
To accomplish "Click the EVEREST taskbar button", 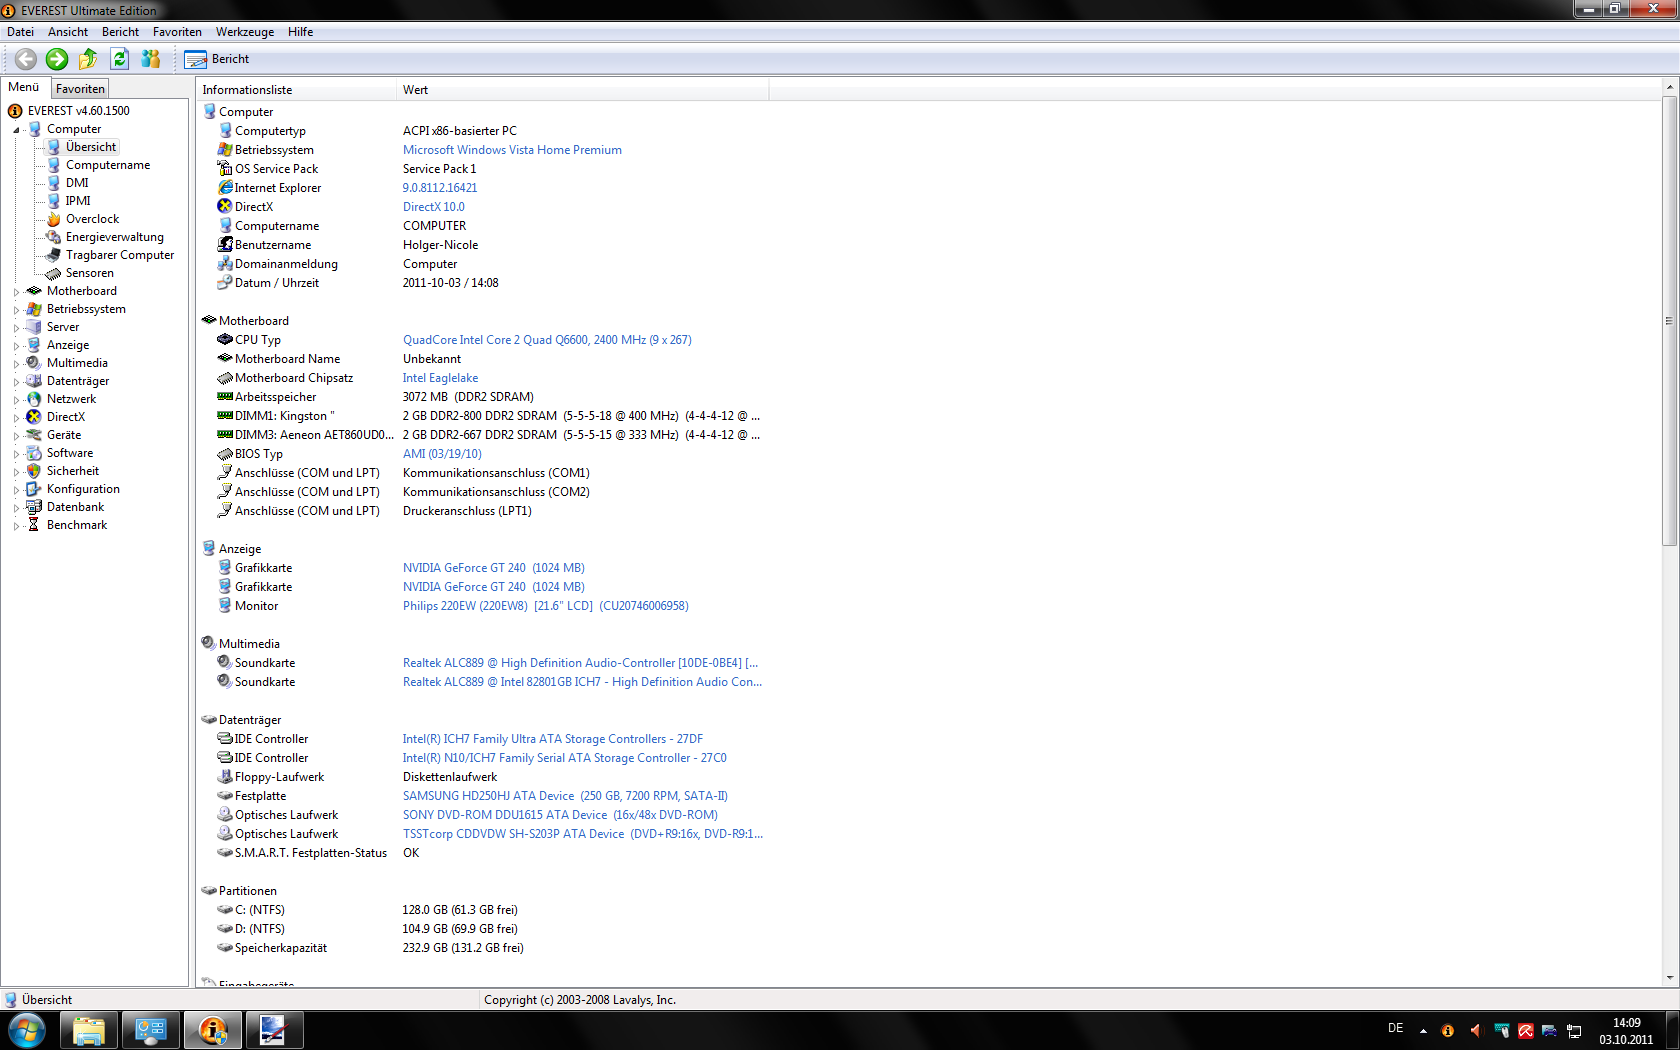I will (x=212, y=1030).
